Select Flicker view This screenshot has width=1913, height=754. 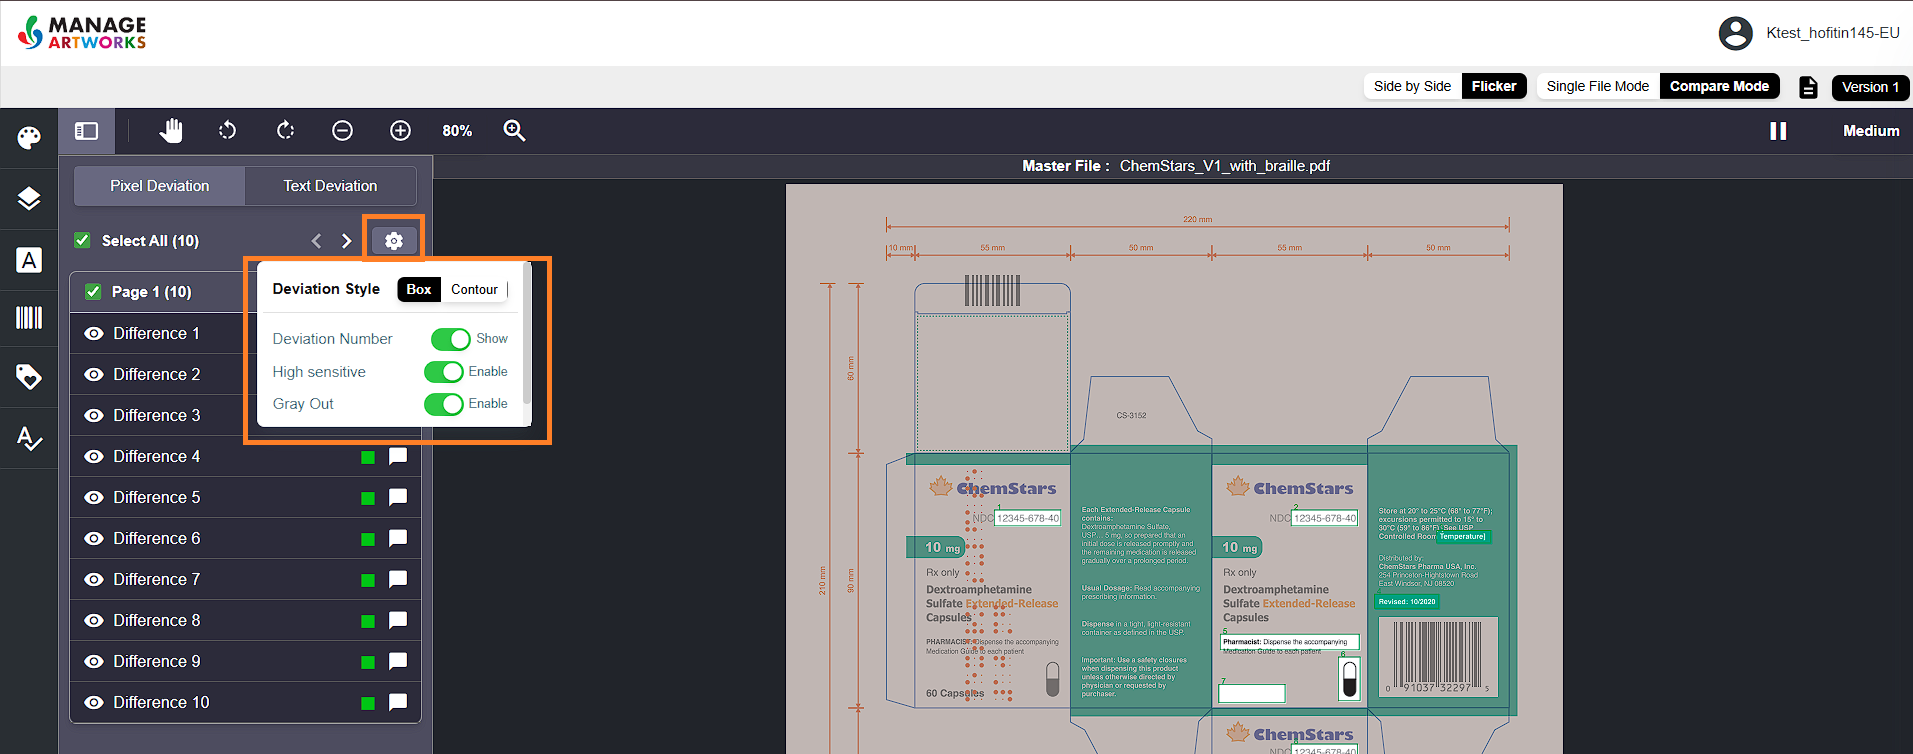(1494, 86)
